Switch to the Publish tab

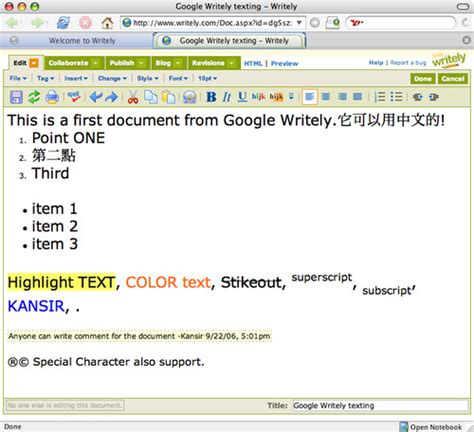pos(122,63)
